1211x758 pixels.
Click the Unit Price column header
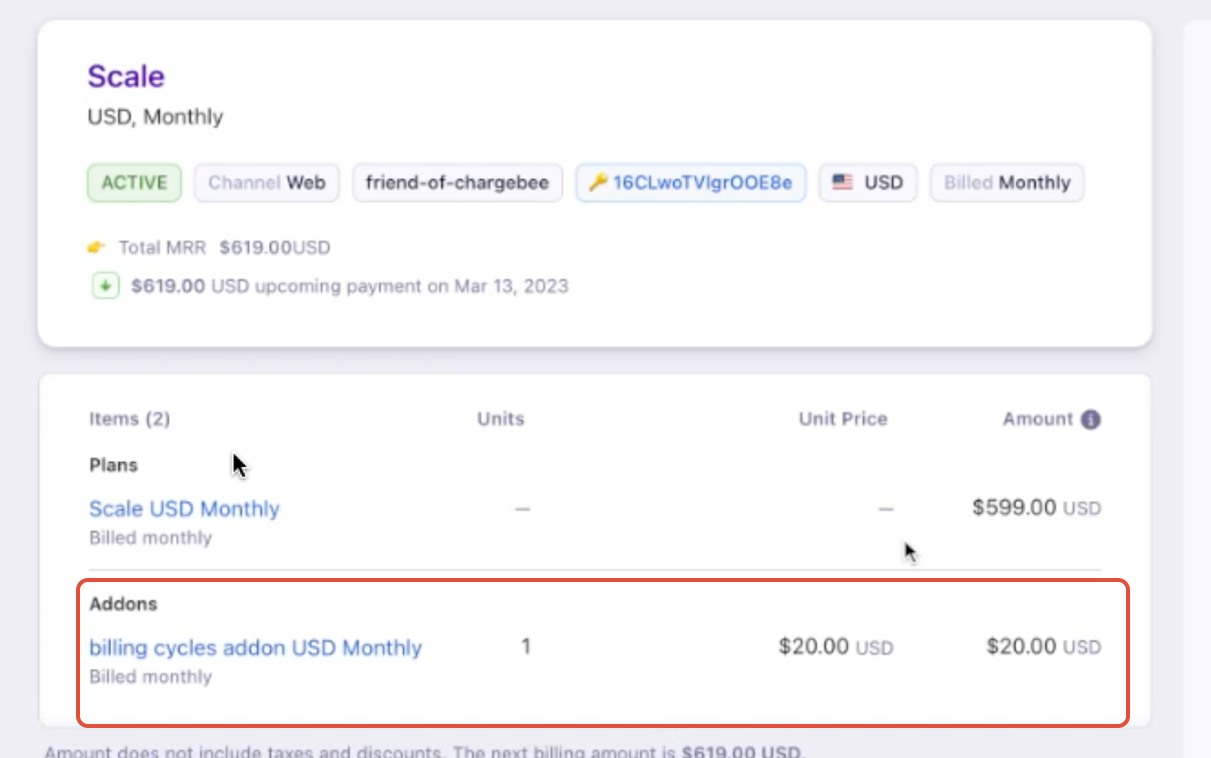point(842,419)
